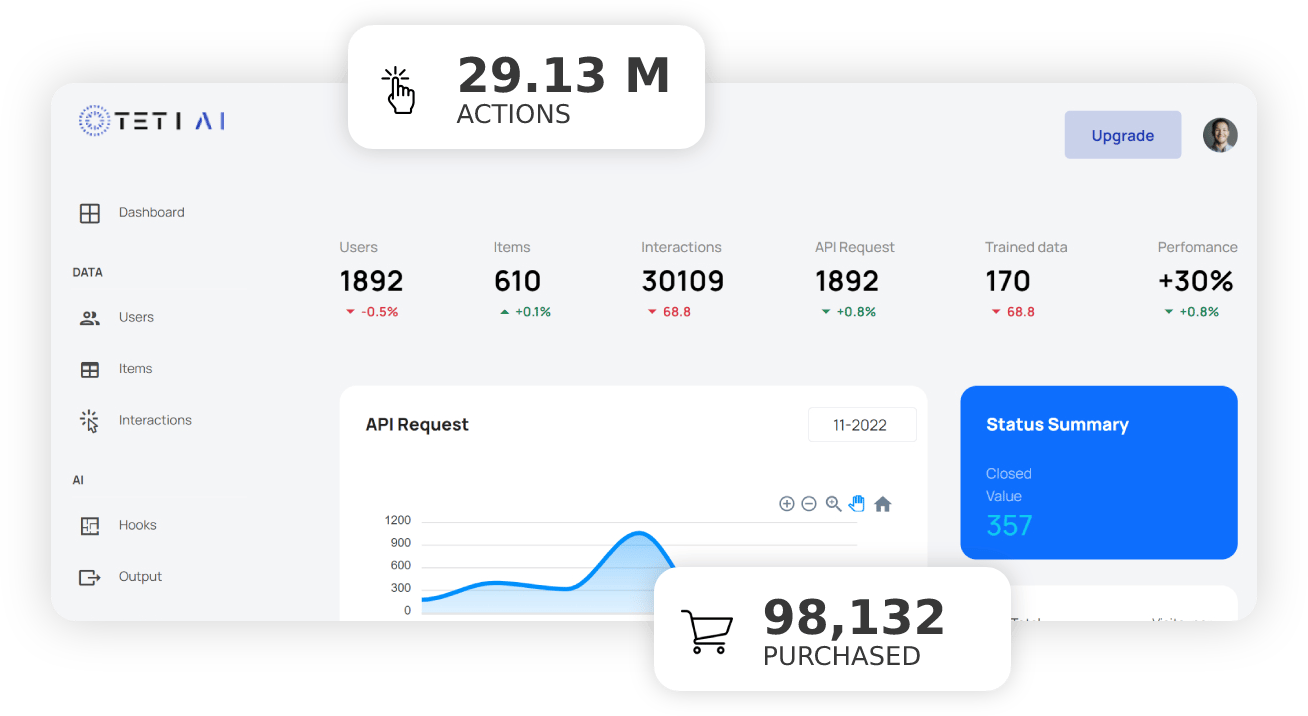The height and width of the screenshot is (716, 1308).
Task: Select the magnifier selection zoom tool
Action: [x=833, y=504]
